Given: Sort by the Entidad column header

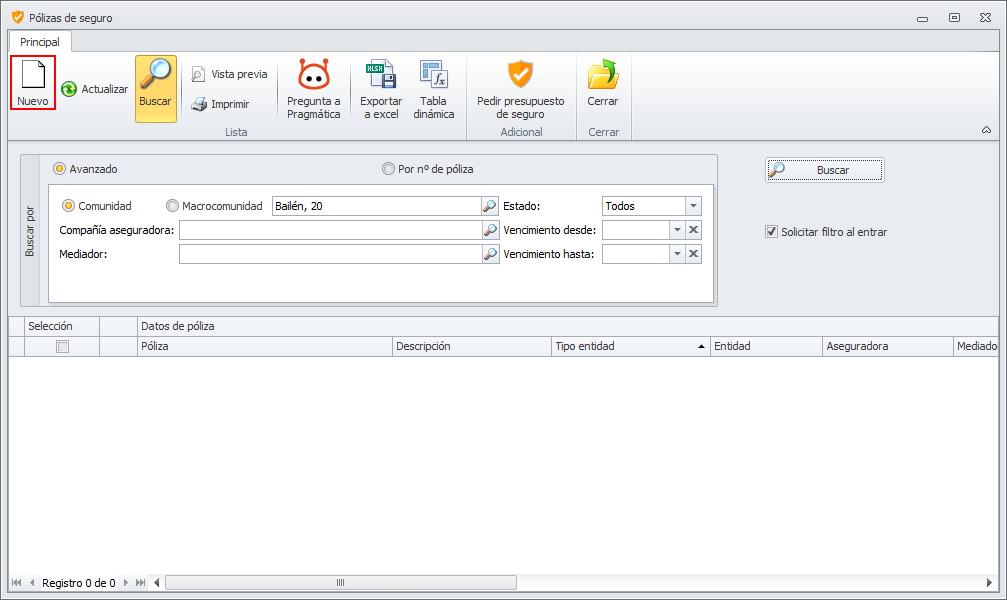Looking at the screenshot, I should (766, 346).
